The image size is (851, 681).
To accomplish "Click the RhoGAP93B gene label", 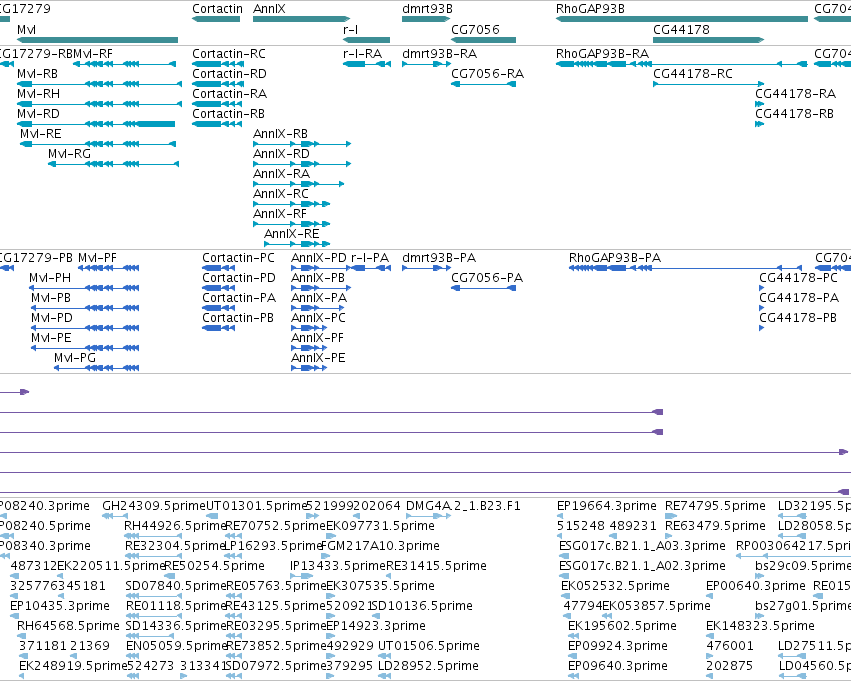I will click(x=590, y=9).
